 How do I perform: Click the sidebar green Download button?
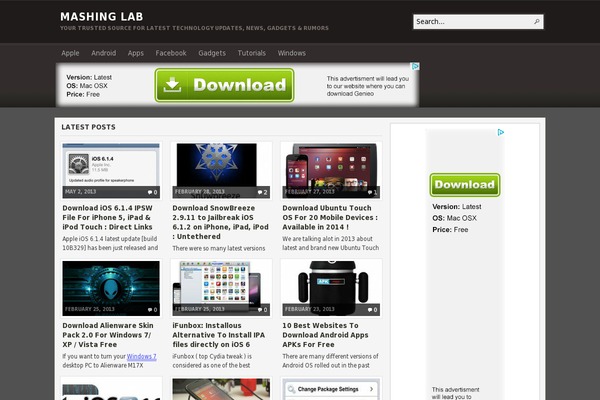[465, 185]
